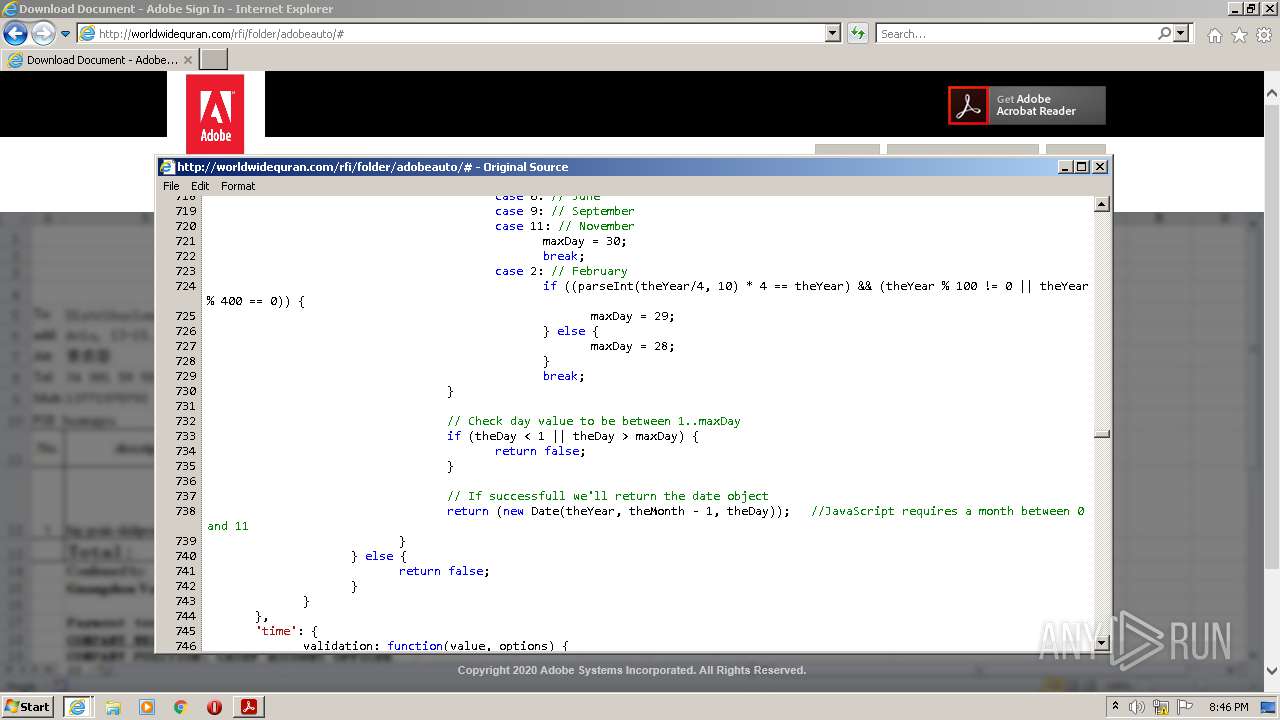Viewport: 1280px width, 720px height.
Task: Click the IE Forward navigation button
Action: (43, 33)
